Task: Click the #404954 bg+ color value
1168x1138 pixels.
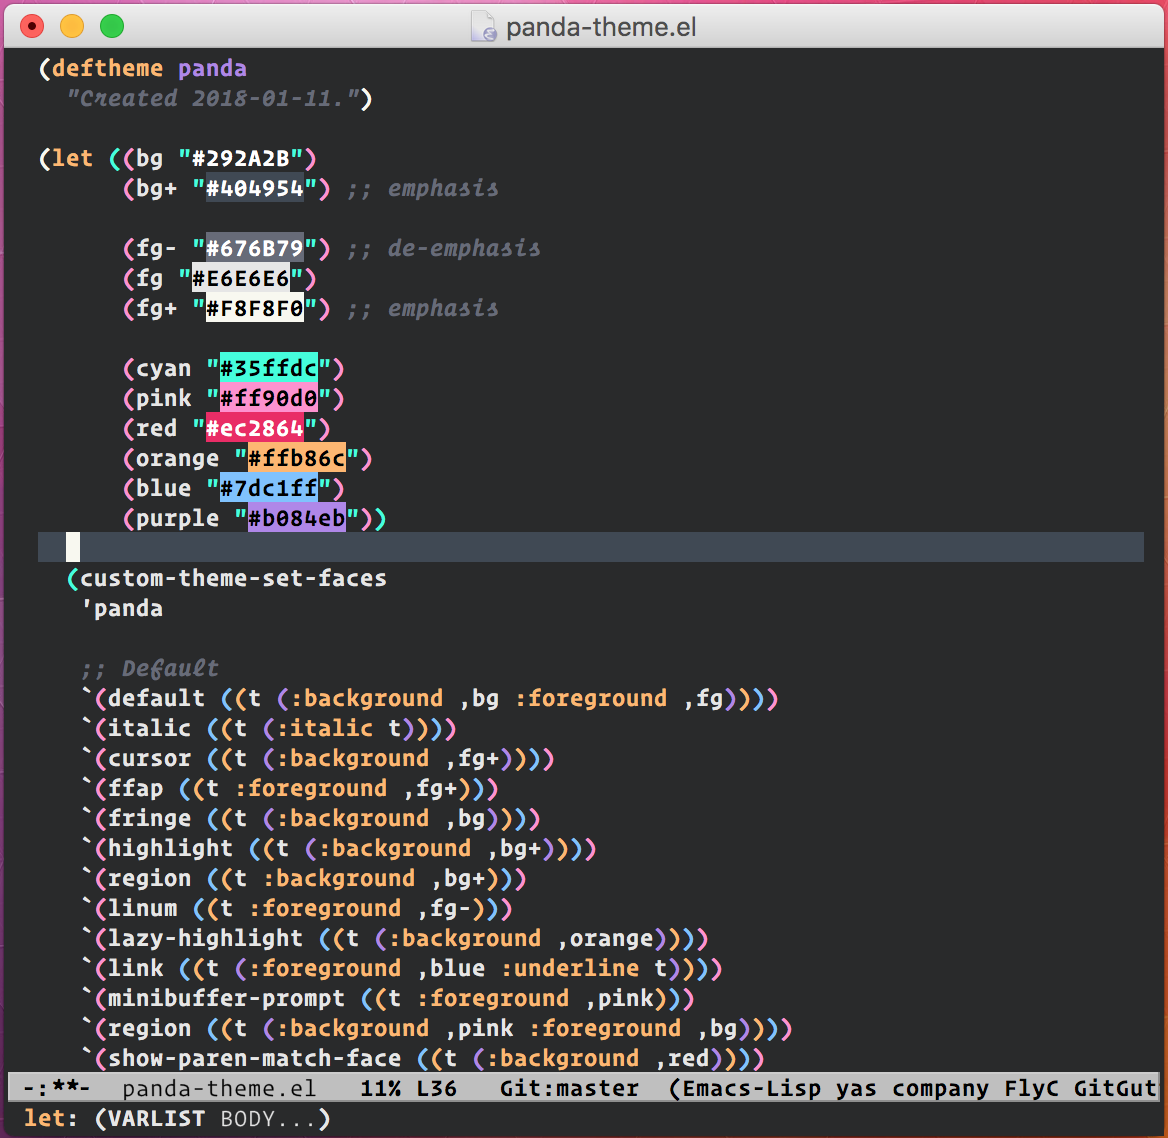Action: [x=255, y=188]
